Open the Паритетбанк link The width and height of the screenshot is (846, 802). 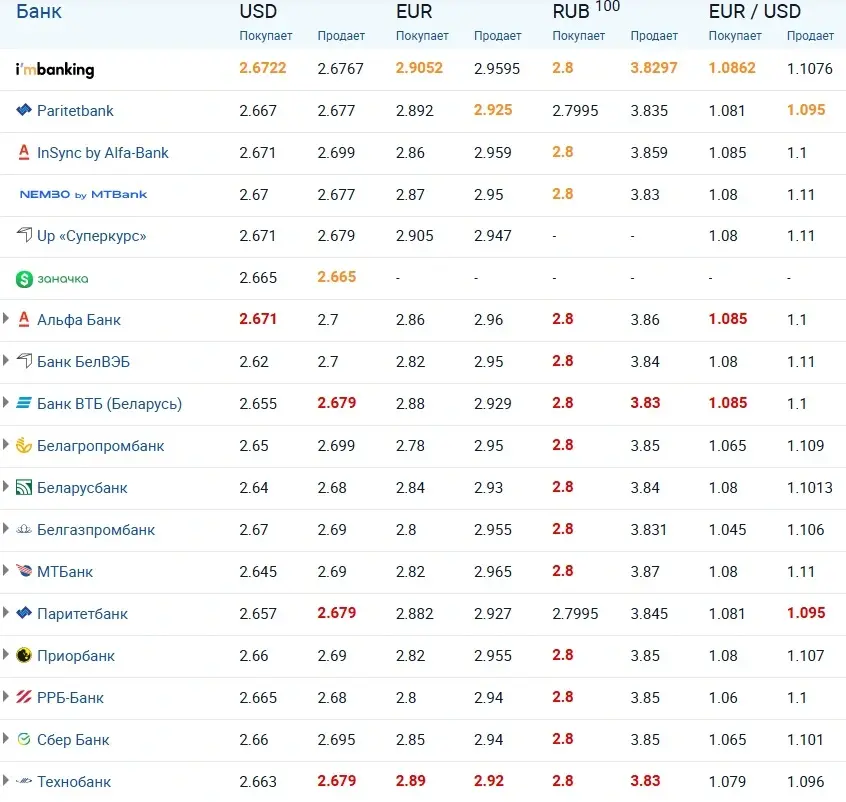pyautogui.click(x=82, y=614)
